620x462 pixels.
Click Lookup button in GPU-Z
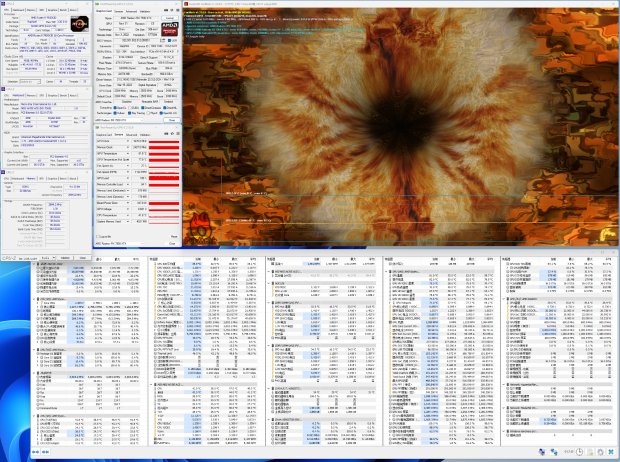click(x=170, y=18)
